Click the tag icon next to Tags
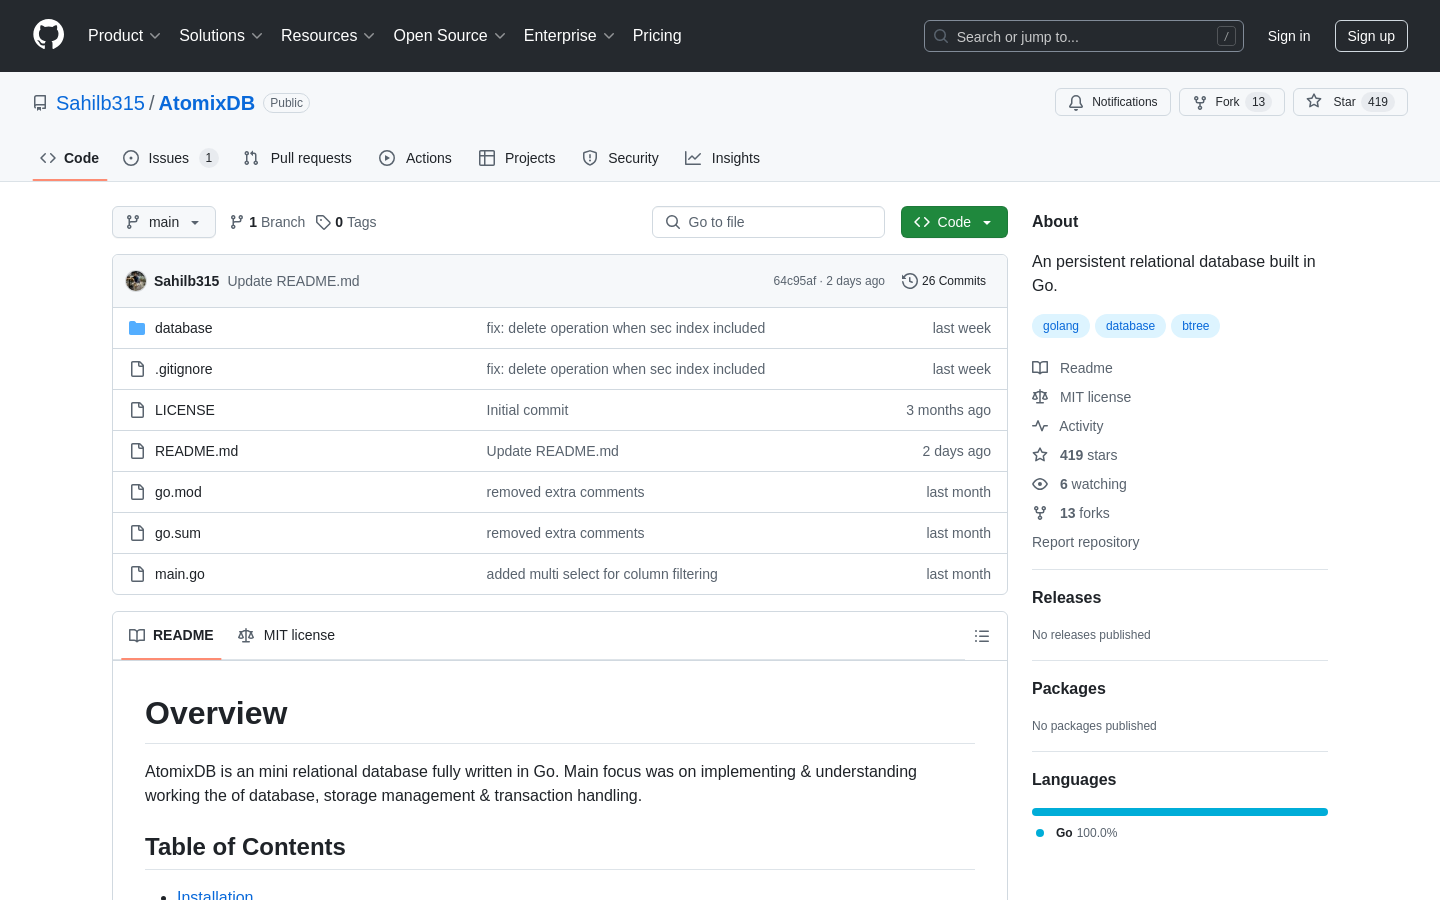The image size is (1440, 900). (x=323, y=222)
